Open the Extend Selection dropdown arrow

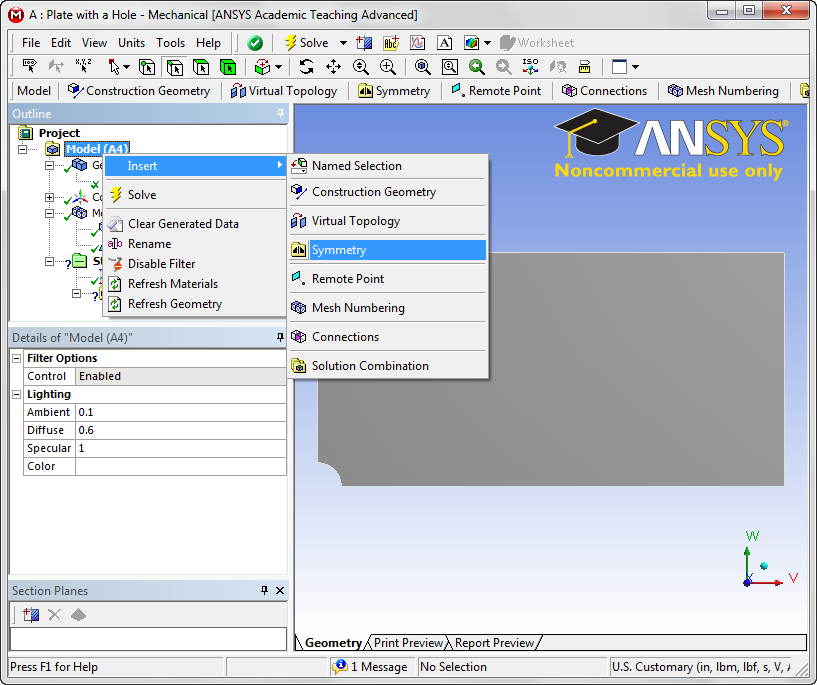279,67
